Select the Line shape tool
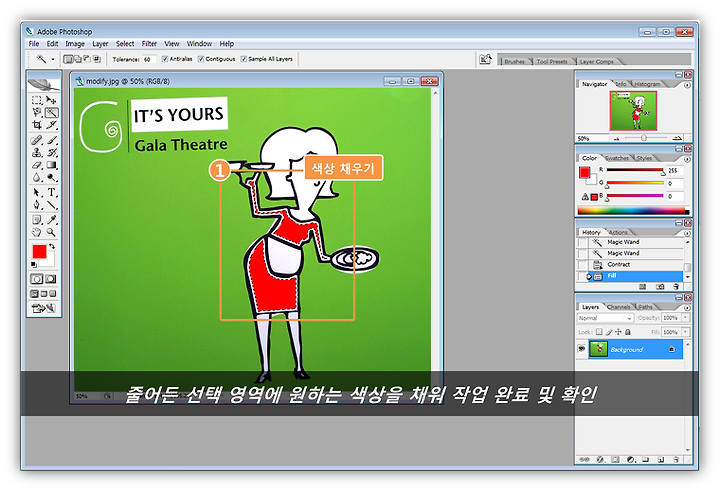This screenshot has width=720, height=491. pyautogui.click(x=51, y=205)
